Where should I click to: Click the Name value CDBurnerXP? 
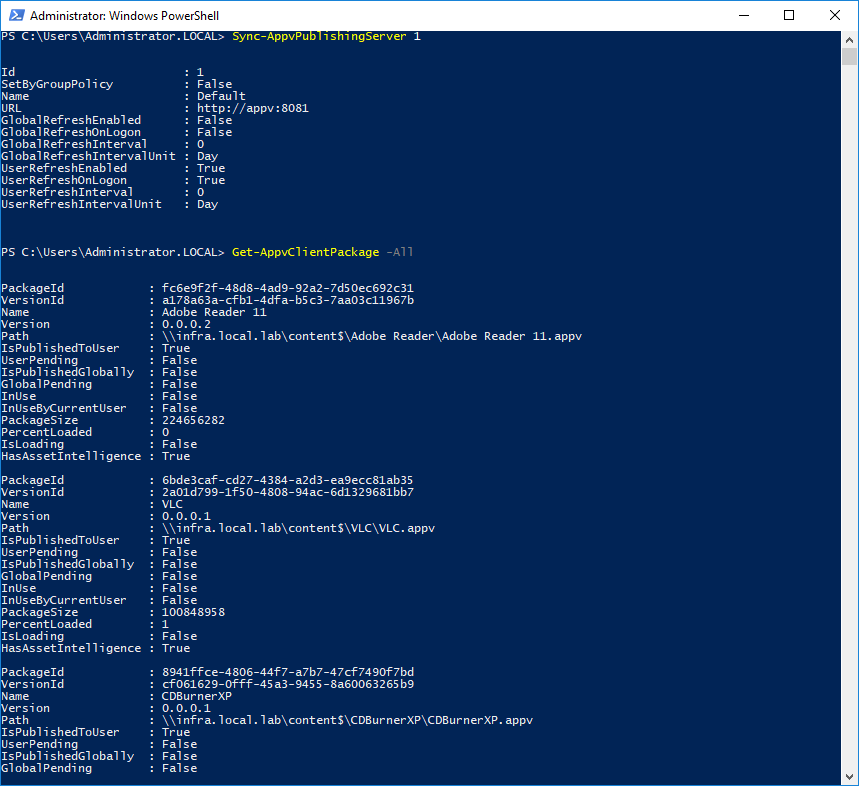tap(196, 697)
